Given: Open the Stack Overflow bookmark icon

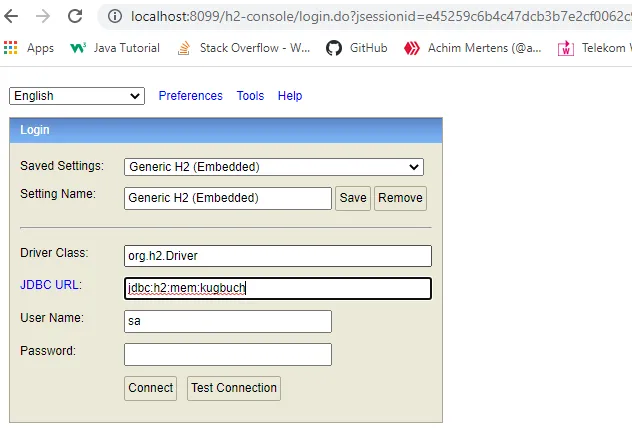Looking at the screenshot, I should coord(184,48).
